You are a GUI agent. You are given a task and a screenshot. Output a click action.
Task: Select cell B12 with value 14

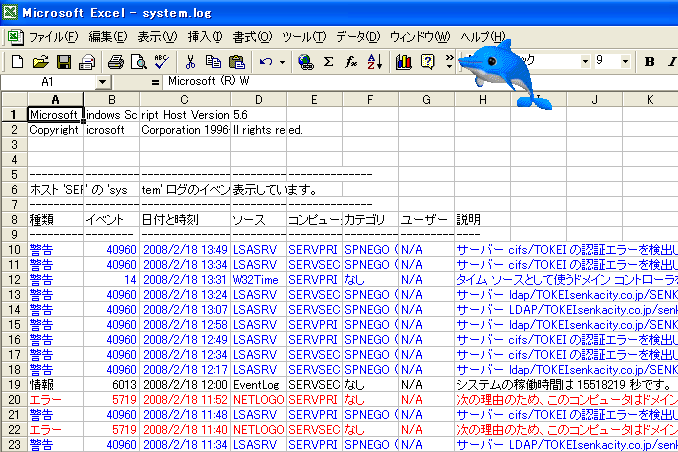tap(111, 280)
